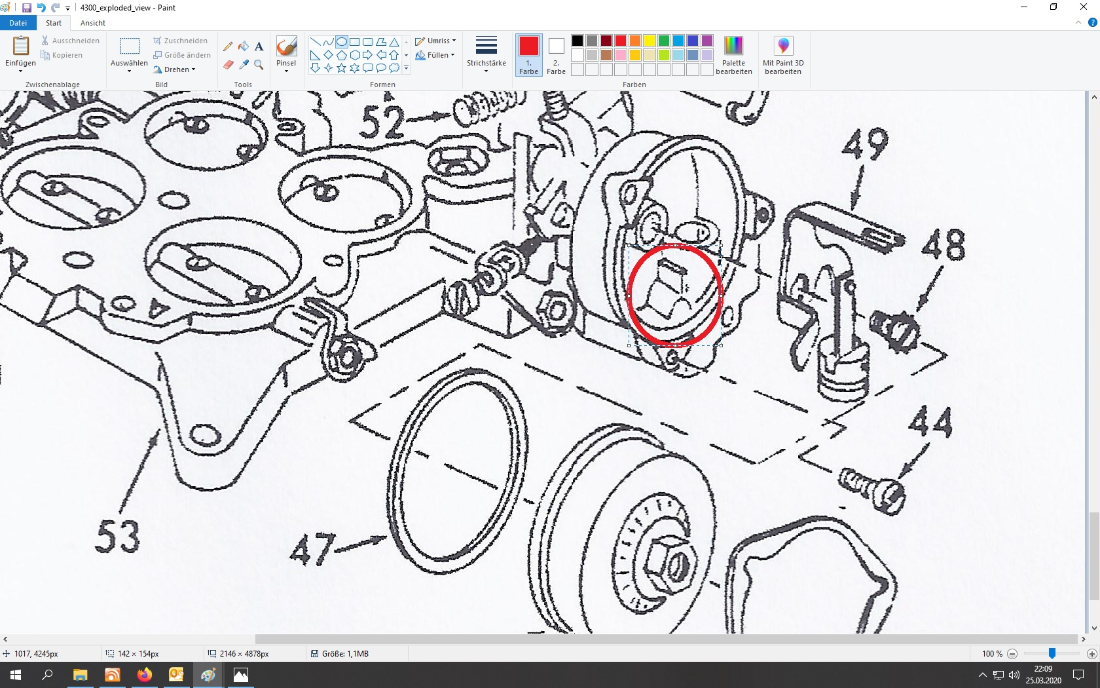Switch to the Start ribbon tab
The width and height of the screenshot is (1100, 688).
coord(54,23)
